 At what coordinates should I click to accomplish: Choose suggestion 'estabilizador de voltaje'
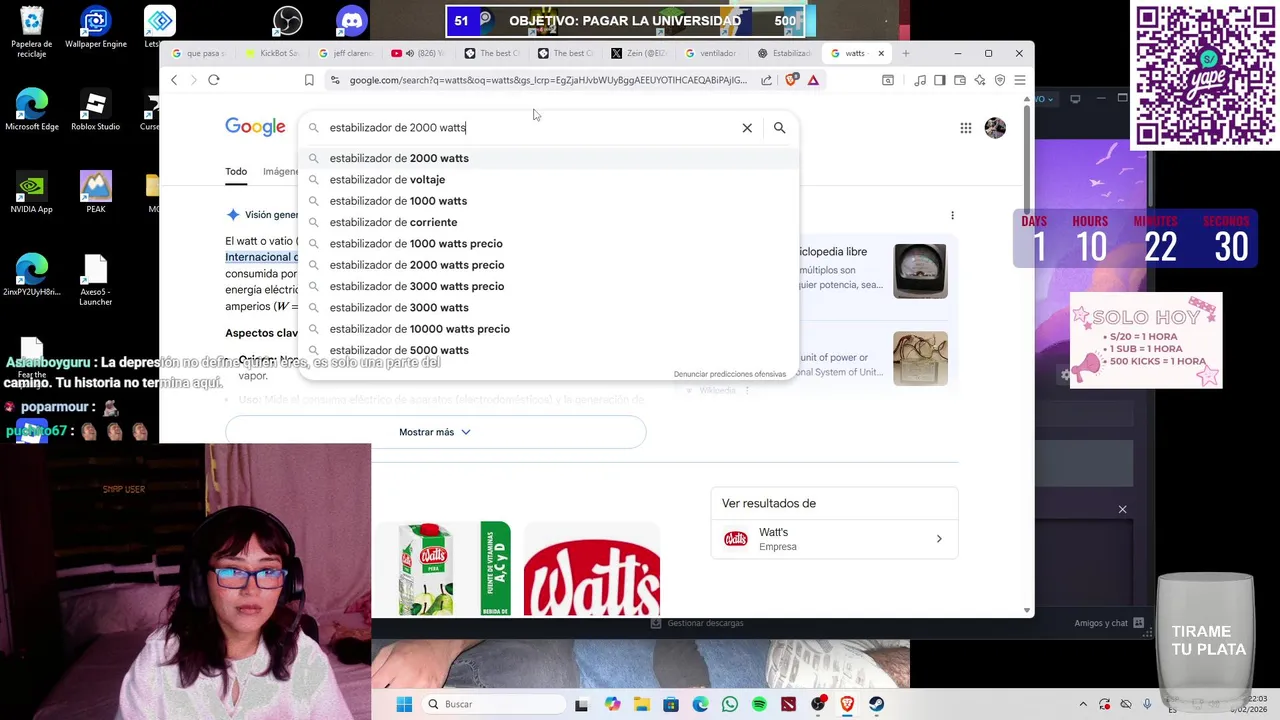(x=548, y=180)
